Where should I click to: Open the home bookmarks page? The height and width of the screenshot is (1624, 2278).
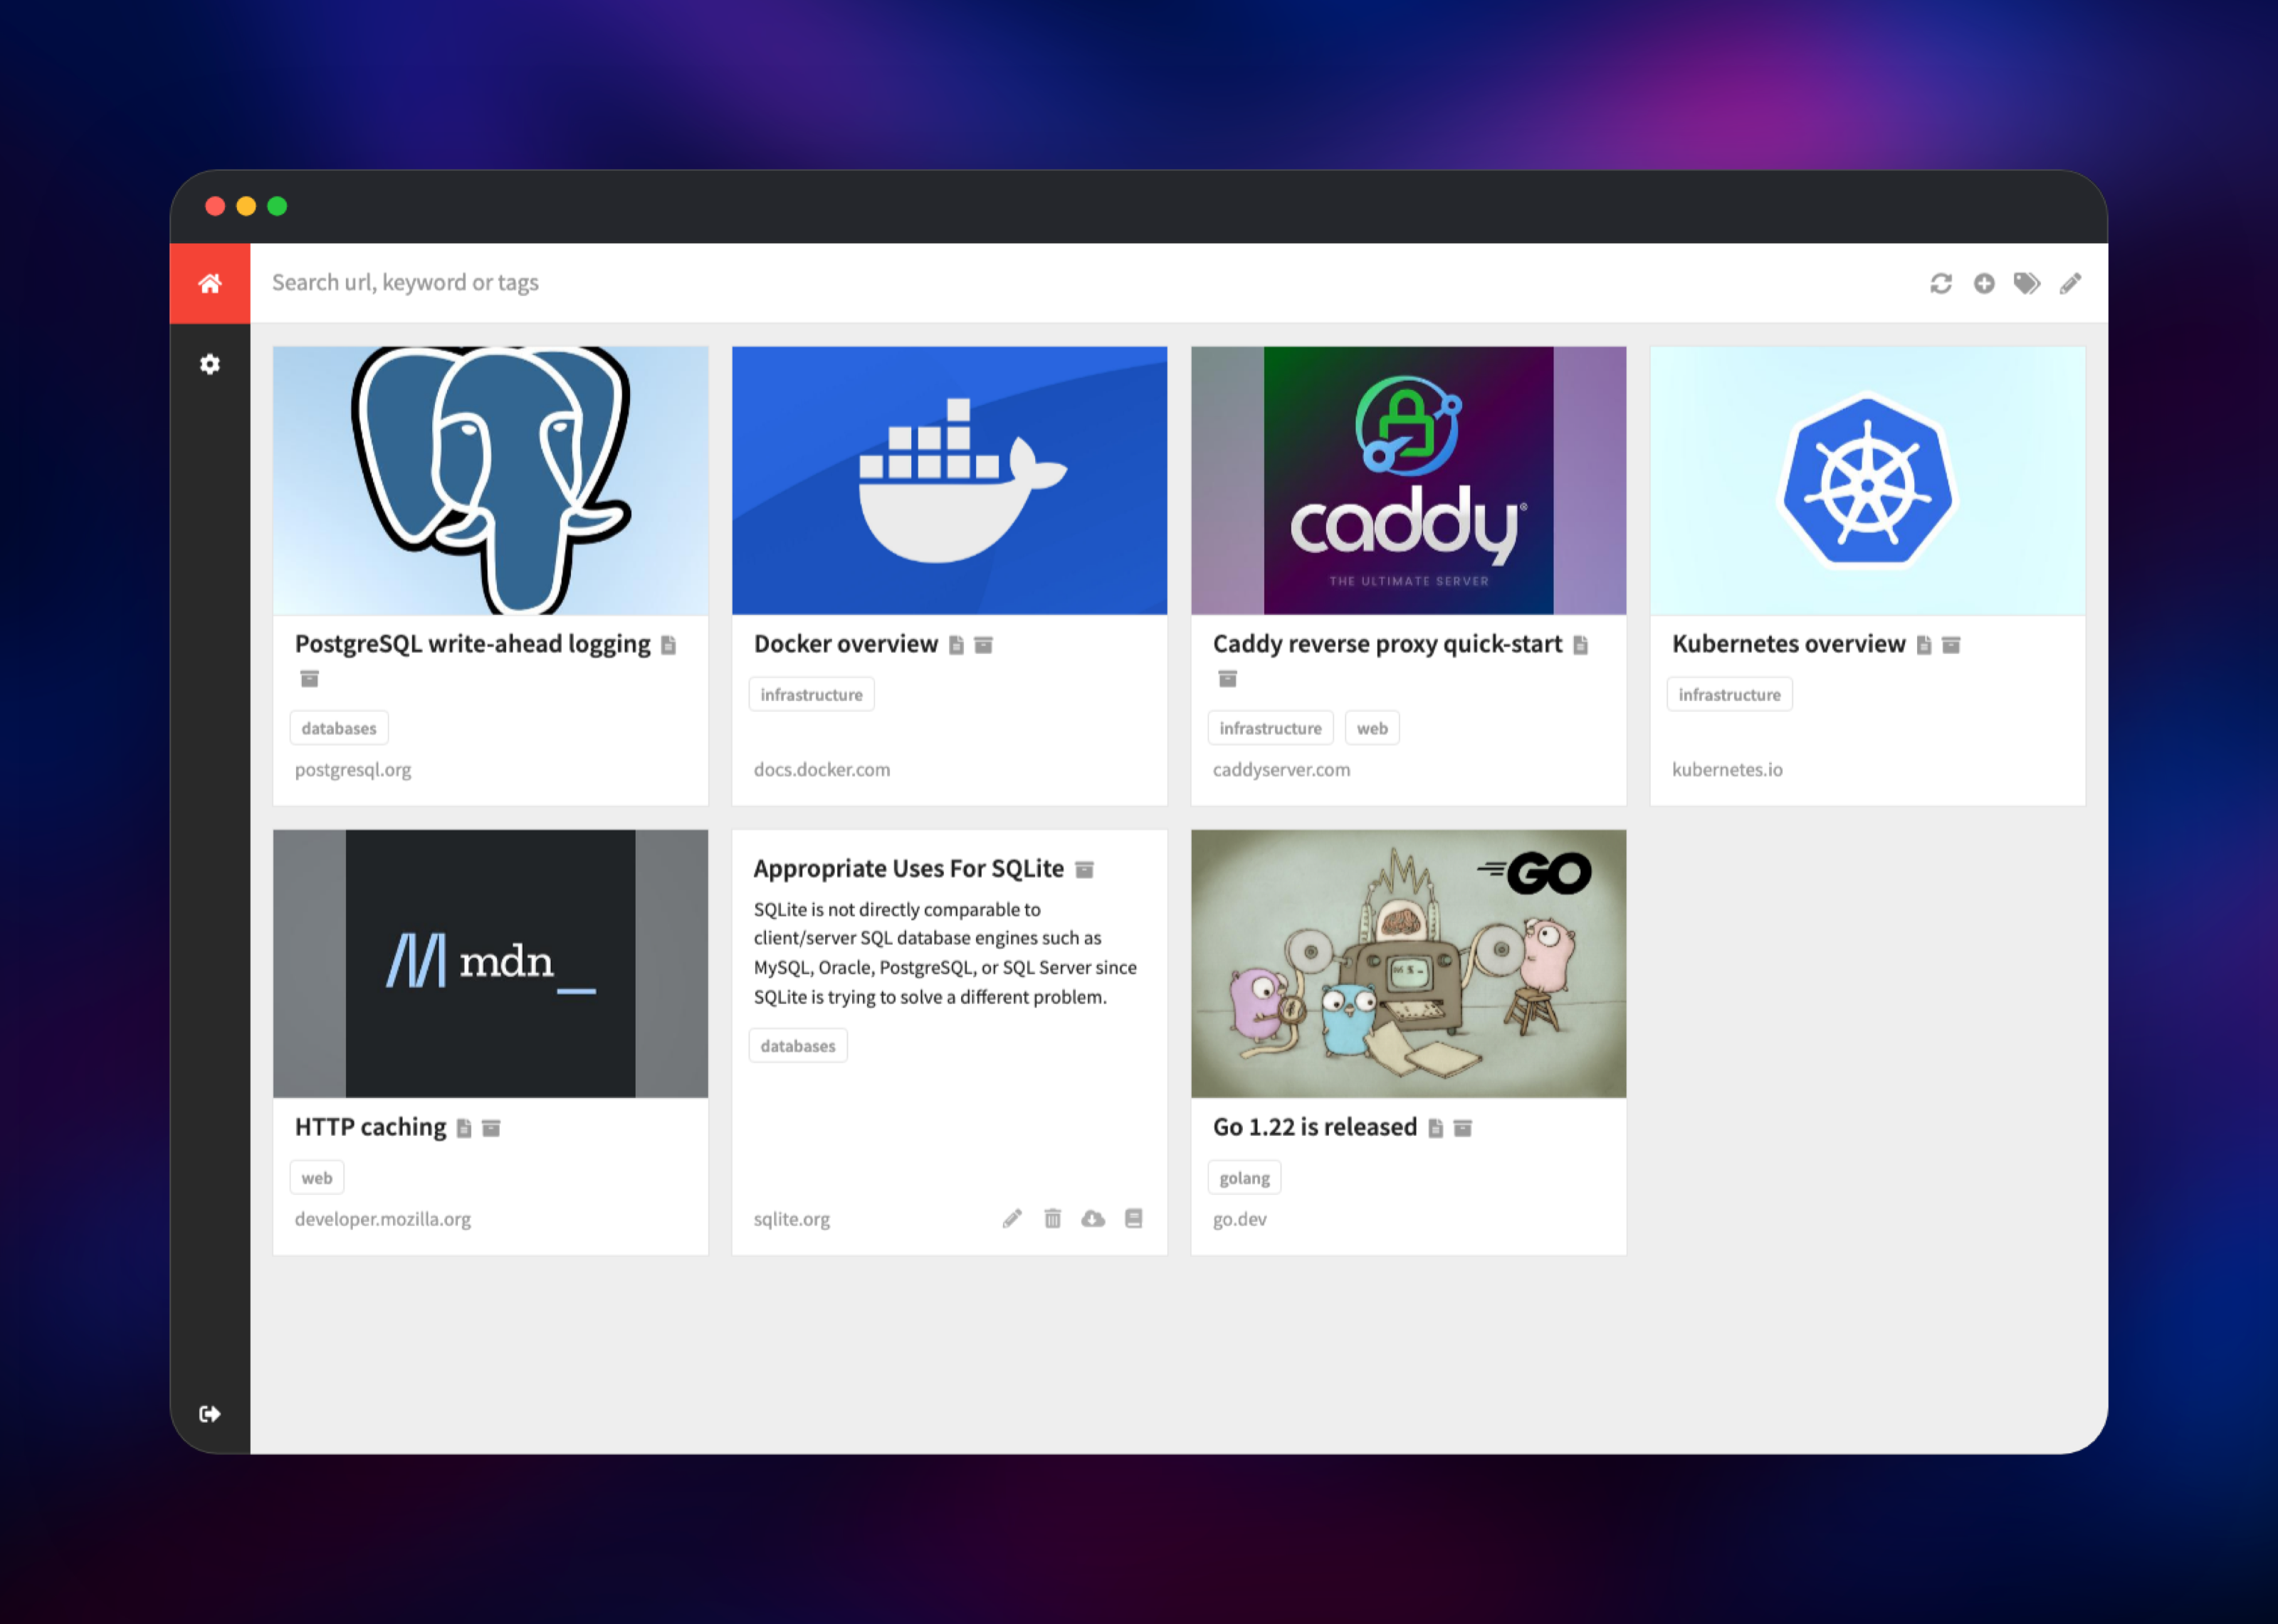click(x=210, y=283)
